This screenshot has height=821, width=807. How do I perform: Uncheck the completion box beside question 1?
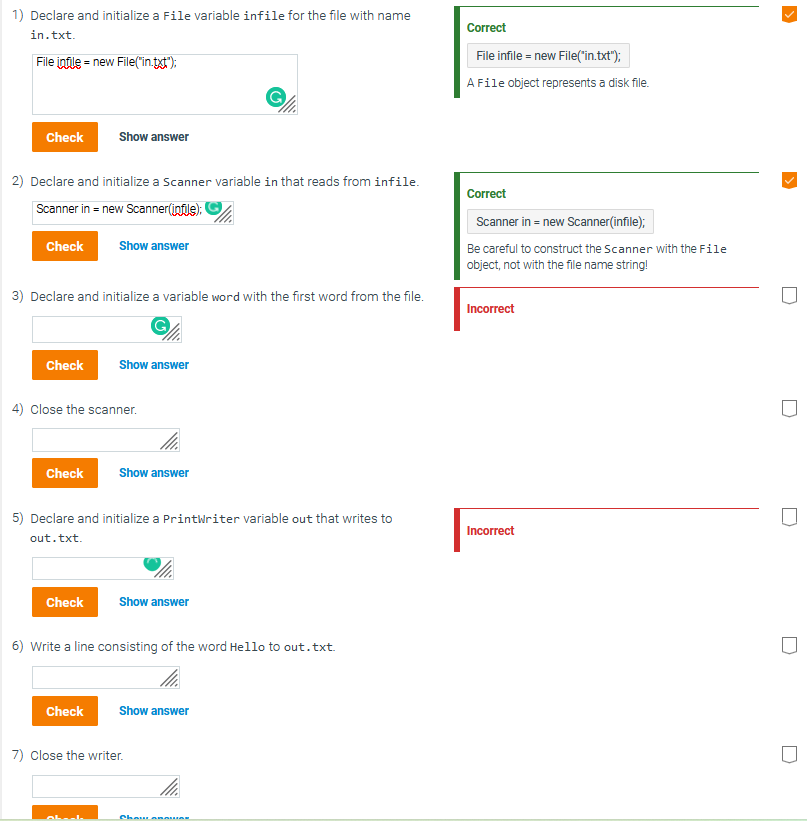click(789, 14)
